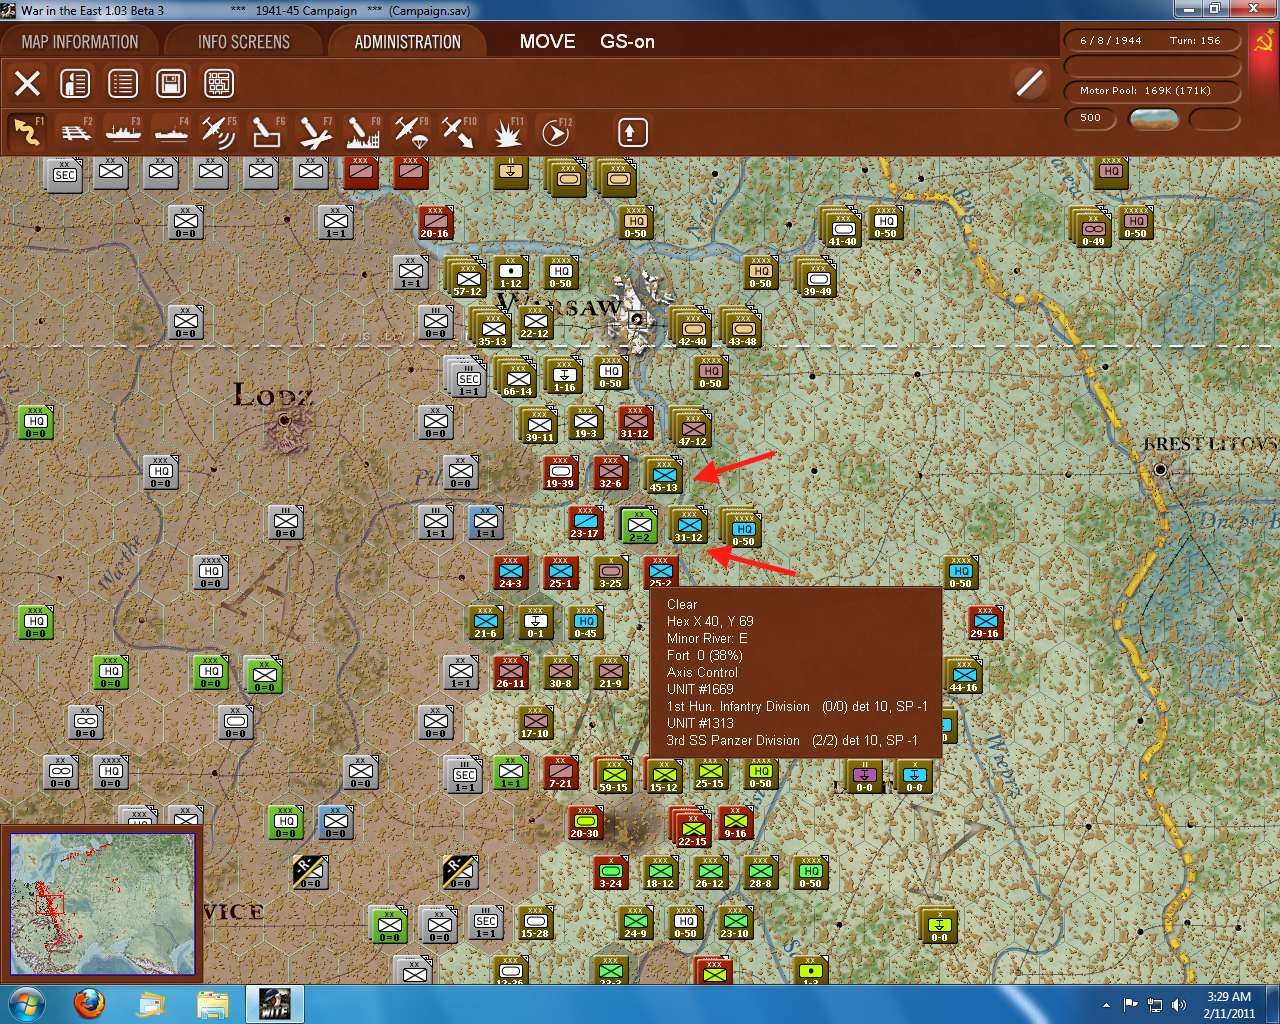The image size is (1280, 1024).
Task: Choose the F4 amphibious ship icon
Action: (x=171, y=132)
